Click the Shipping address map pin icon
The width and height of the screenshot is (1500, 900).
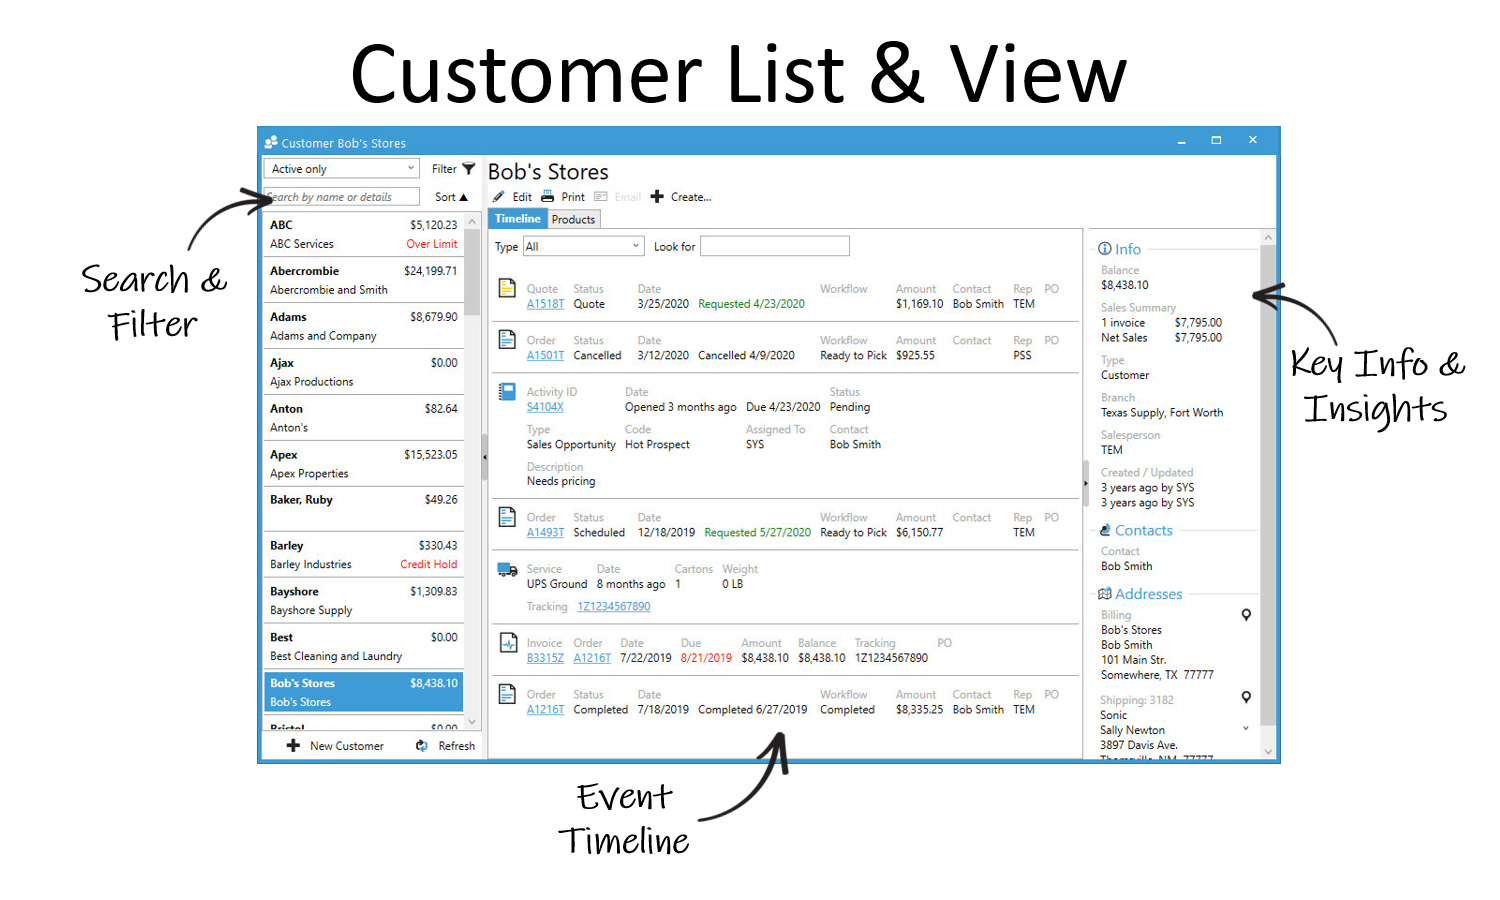click(x=1246, y=697)
